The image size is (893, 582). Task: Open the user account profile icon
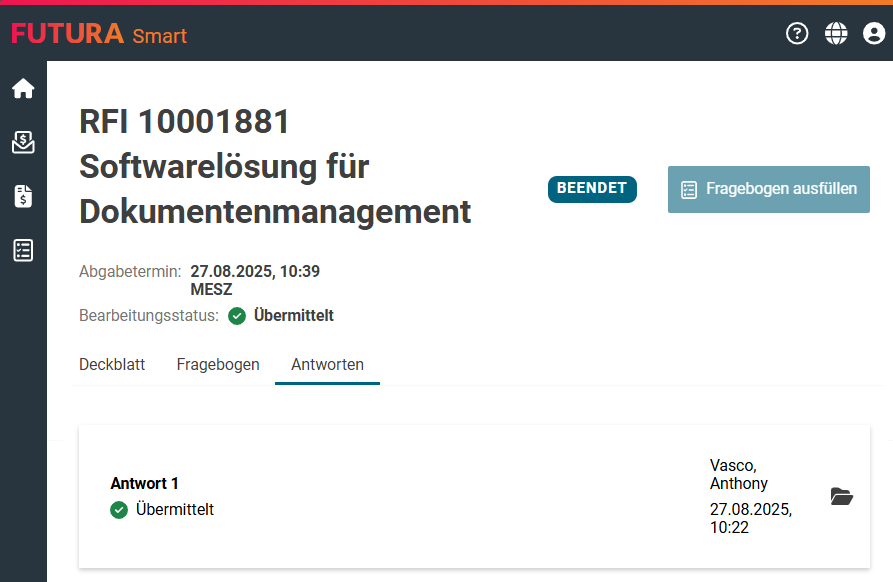click(x=874, y=34)
